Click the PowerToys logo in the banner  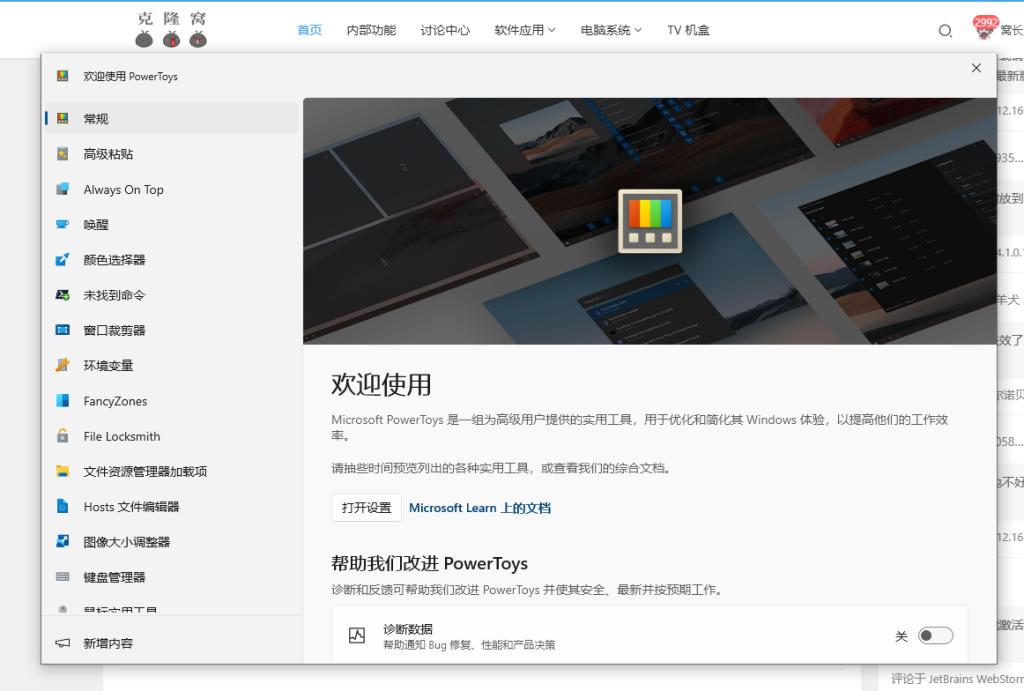(x=650, y=221)
